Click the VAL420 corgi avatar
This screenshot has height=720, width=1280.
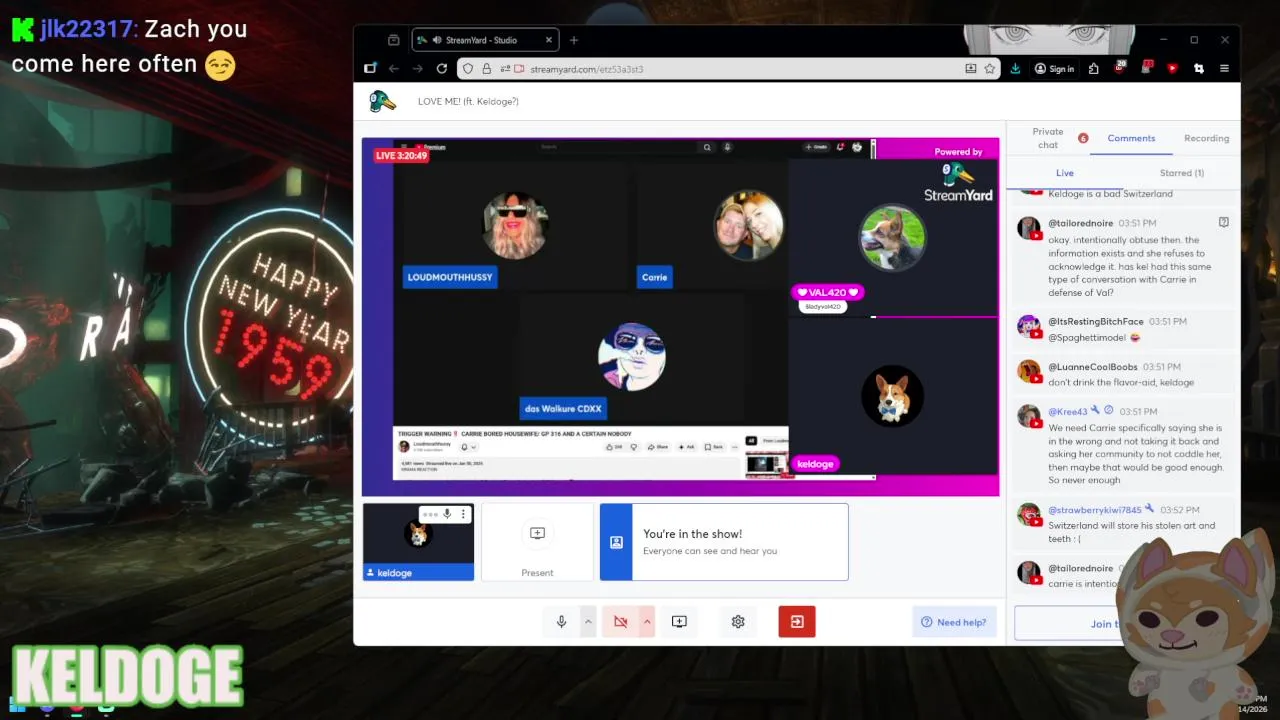coord(892,238)
